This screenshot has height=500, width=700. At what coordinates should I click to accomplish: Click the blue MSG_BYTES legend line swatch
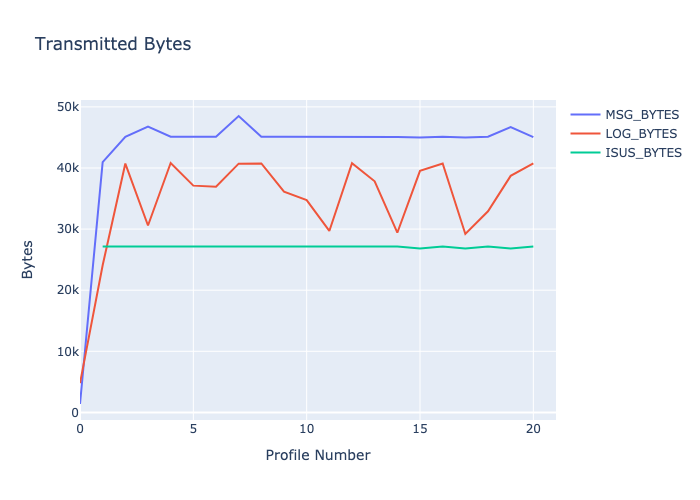point(585,114)
